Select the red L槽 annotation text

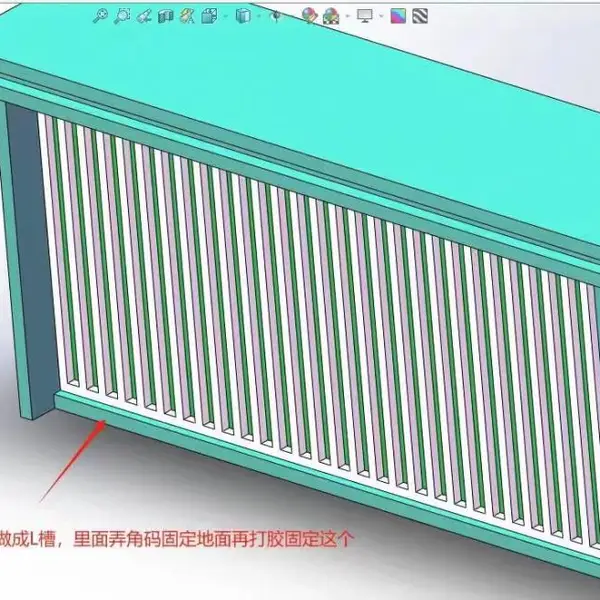(x=175, y=539)
